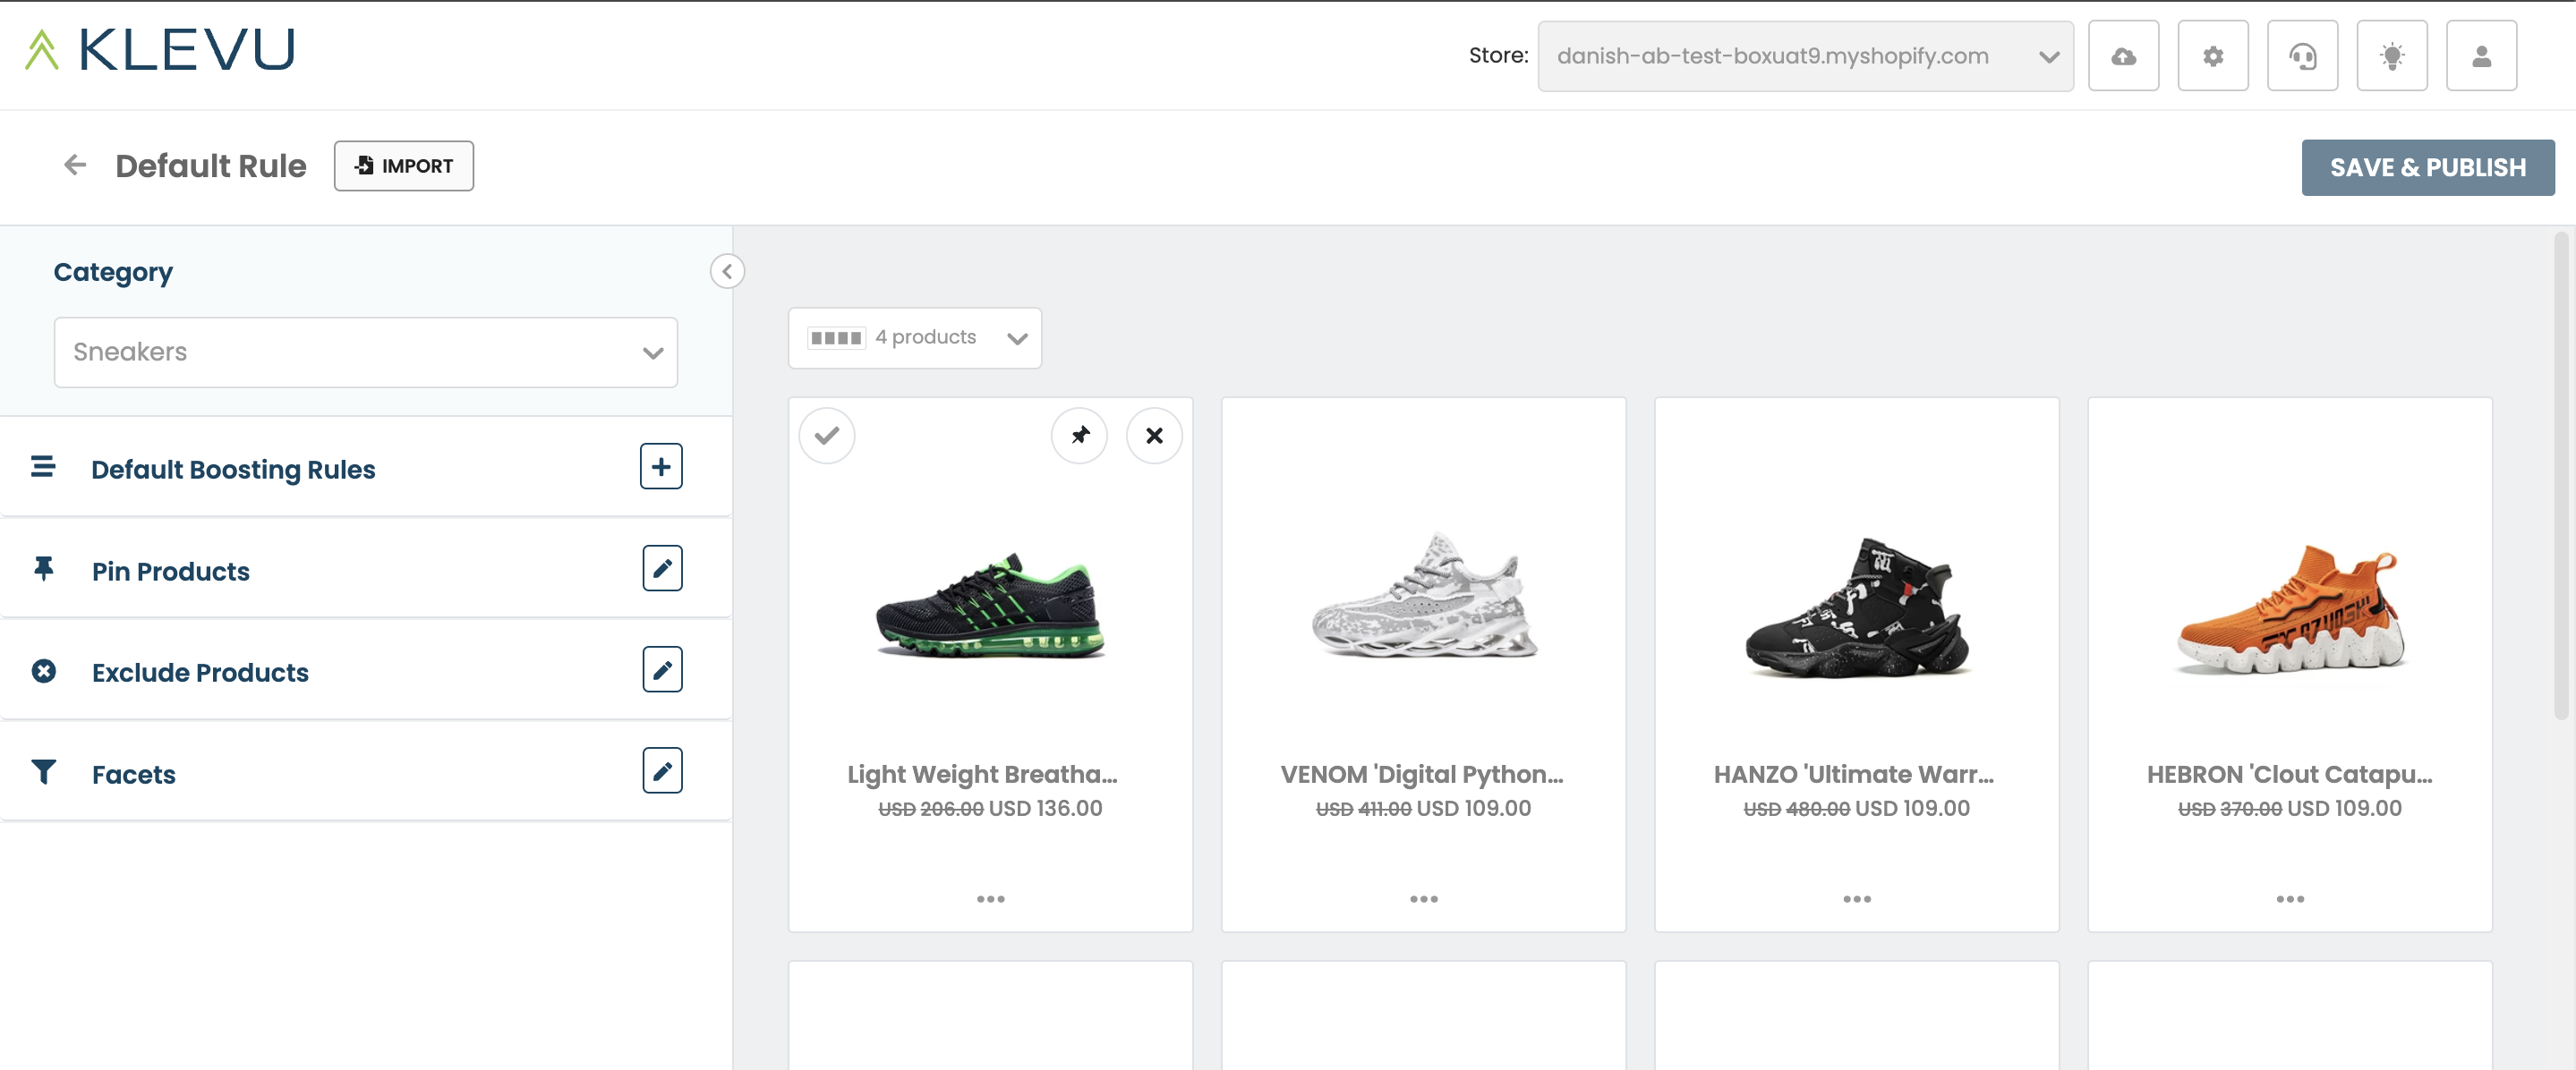Click the Import button
Viewport: 2576px width, 1070px height.
[404, 166]
